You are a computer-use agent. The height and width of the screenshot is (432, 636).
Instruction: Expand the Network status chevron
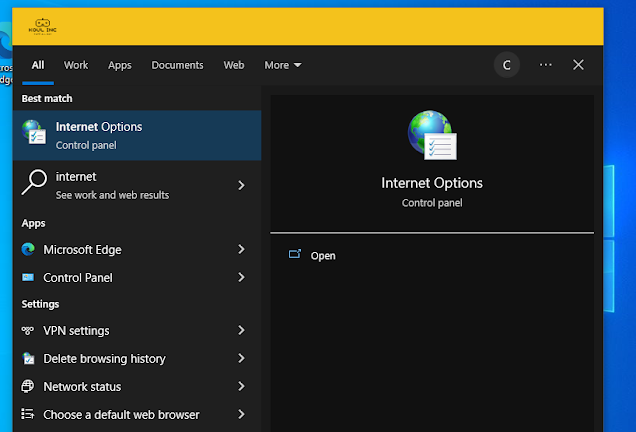241,386
